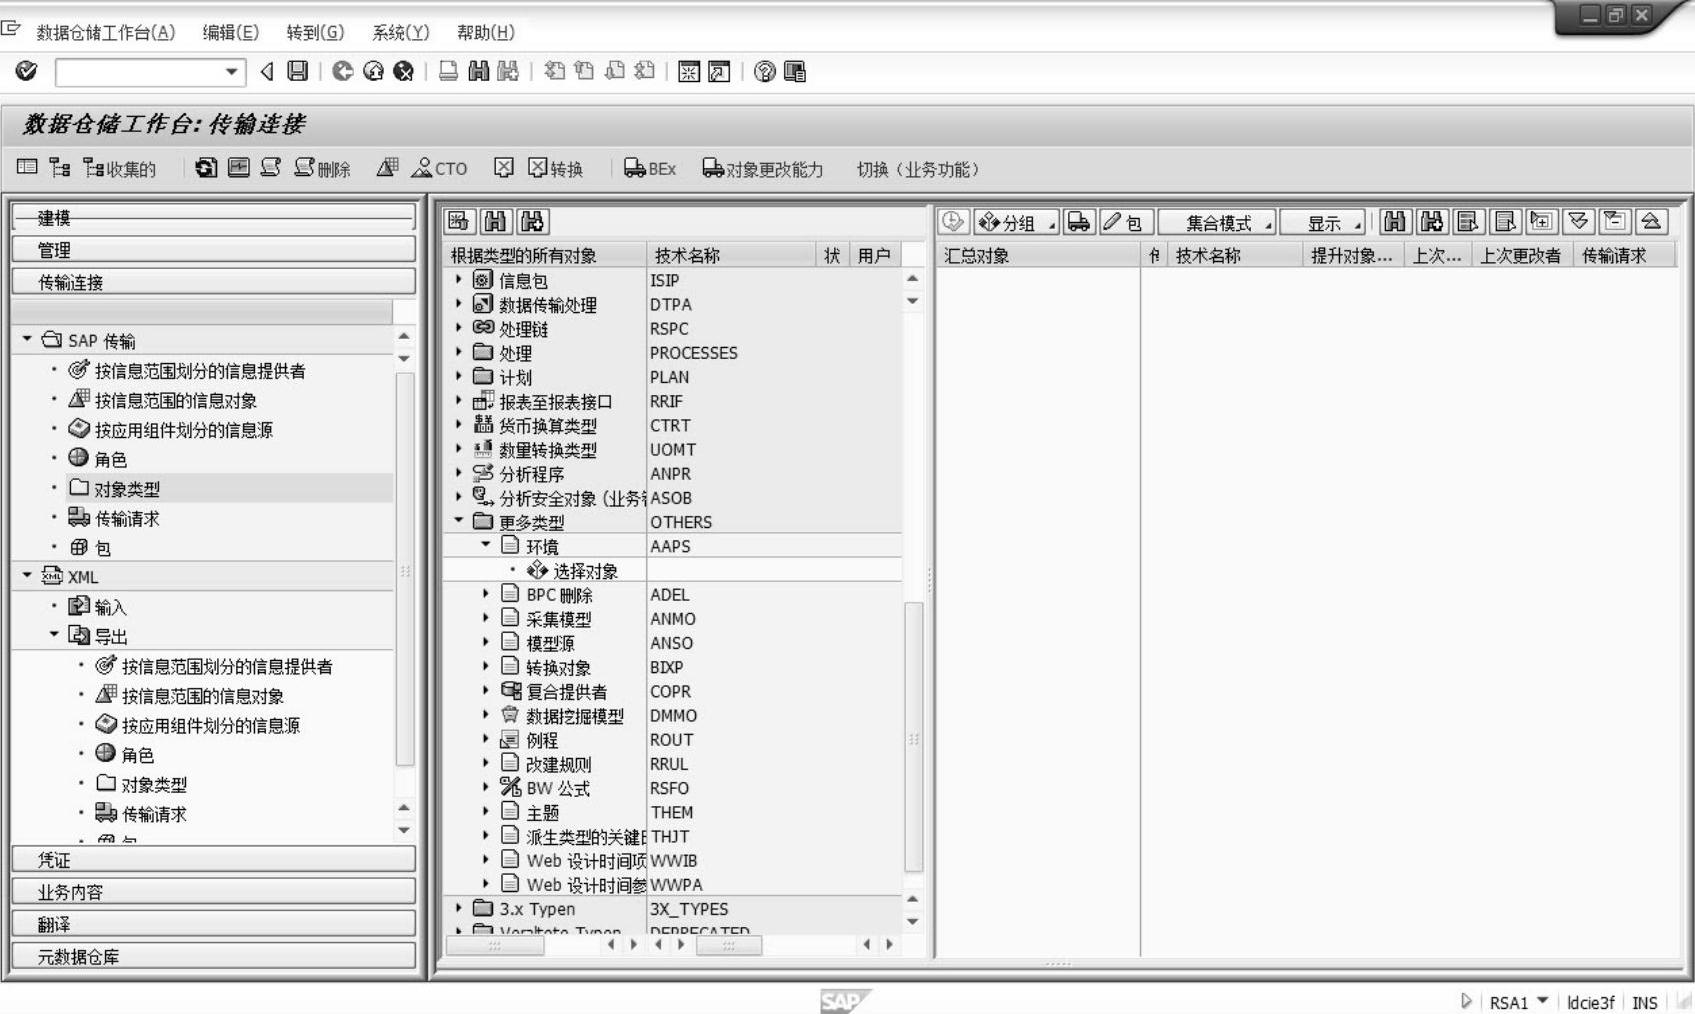Click the find binoculars icon above object tree
The width and height of the screenshot is (1695, 1014).
pyautogui.click(x=495, y=221)
